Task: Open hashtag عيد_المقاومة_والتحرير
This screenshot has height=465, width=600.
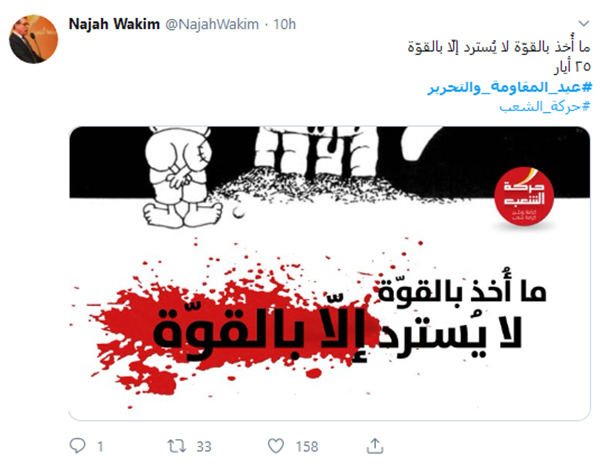Action: [510, 88]
